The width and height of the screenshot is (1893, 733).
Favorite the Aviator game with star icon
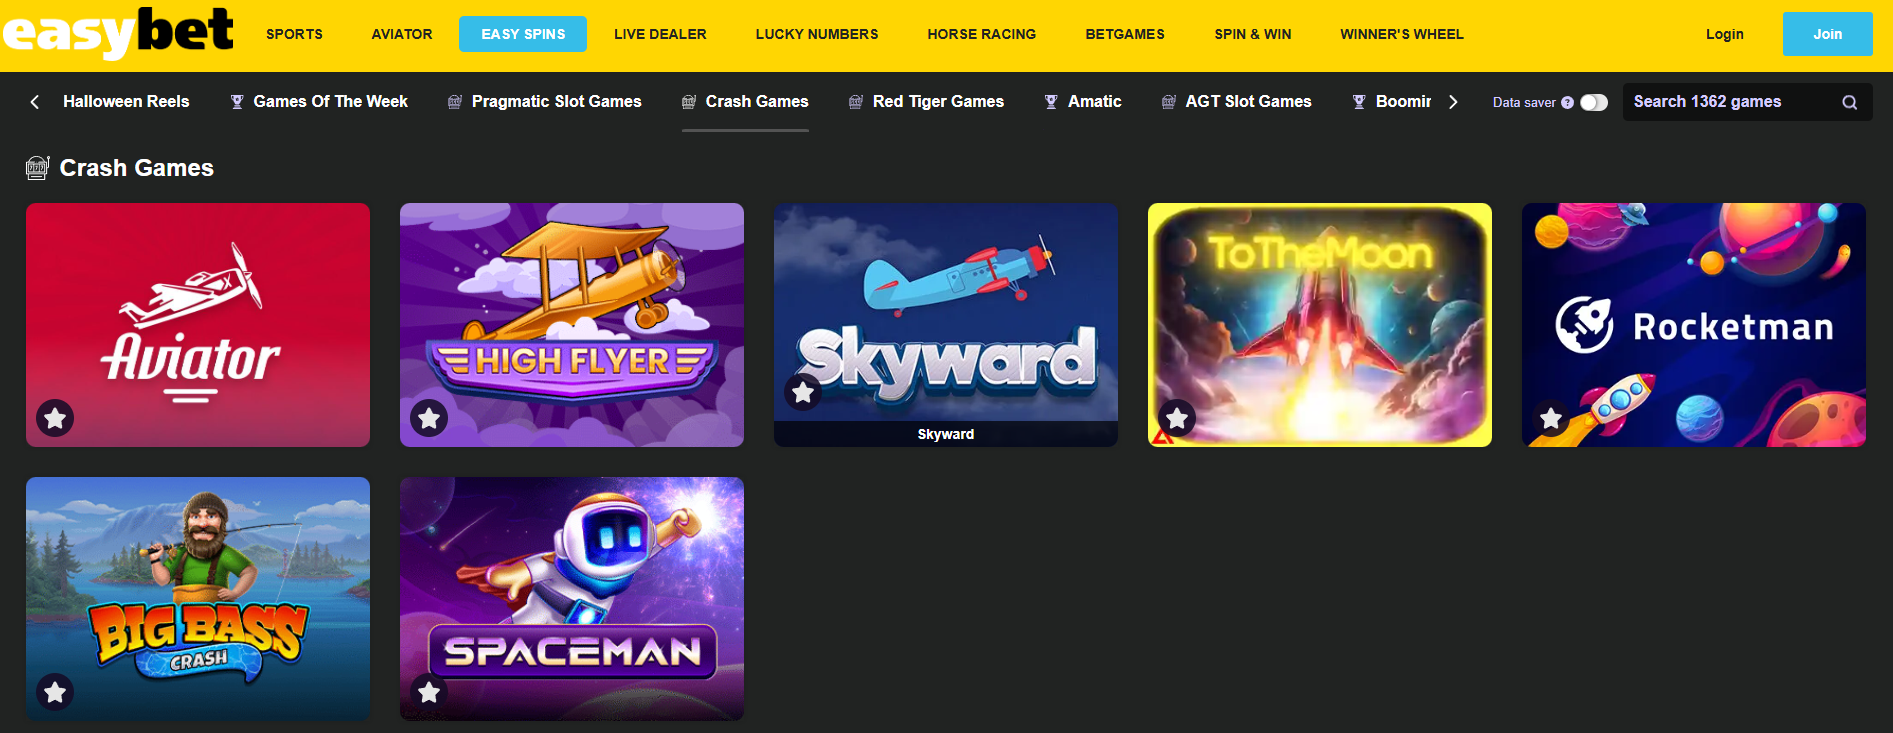(56, 418)
